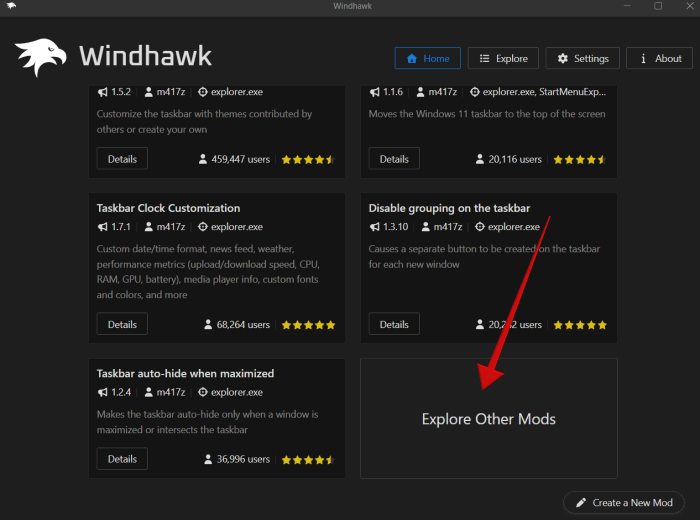Image resolution: width=700 pixels, height=520 pixels.
Task: Click the gear icon on Settings tab
Action: coord(562,58)
